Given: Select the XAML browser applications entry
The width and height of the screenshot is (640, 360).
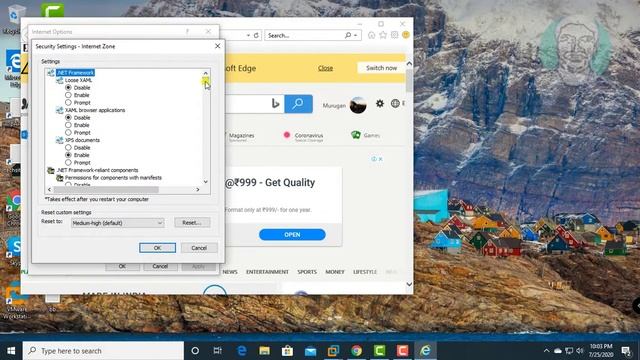Looking at the screenshot, I should (x=95, y=110).
